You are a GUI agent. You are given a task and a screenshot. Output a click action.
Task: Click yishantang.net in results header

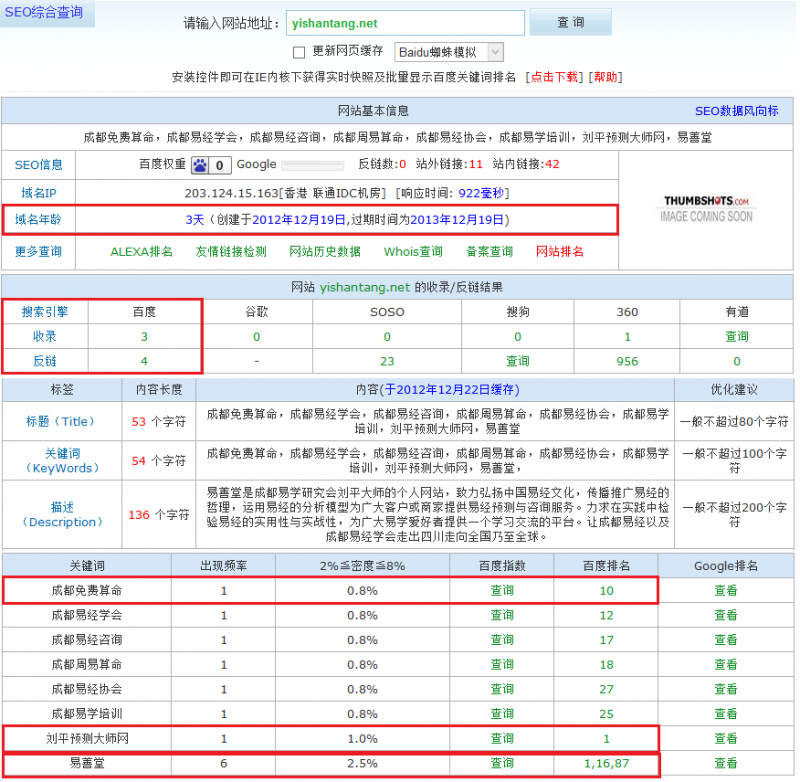tap(364, 287)
